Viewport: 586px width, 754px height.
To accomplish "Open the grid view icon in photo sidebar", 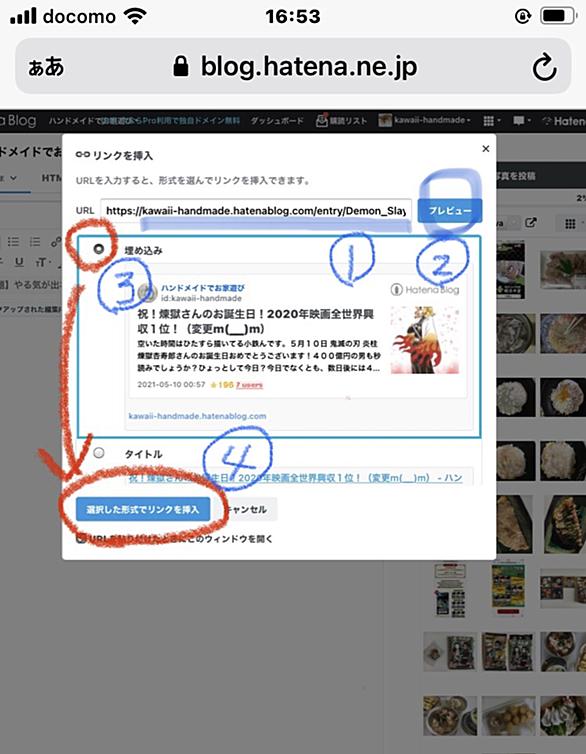I will (x=570, y=223).
